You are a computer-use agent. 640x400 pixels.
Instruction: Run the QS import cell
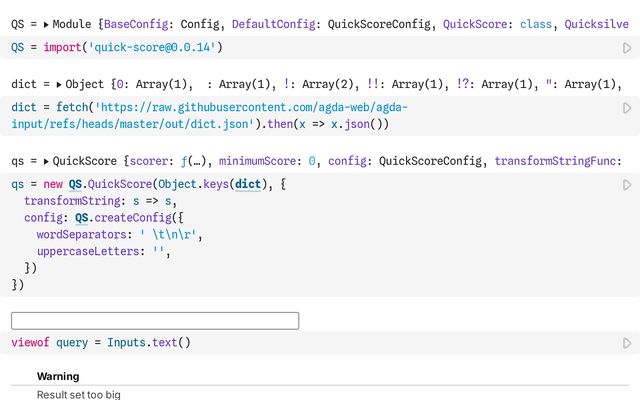pos(627,47)
